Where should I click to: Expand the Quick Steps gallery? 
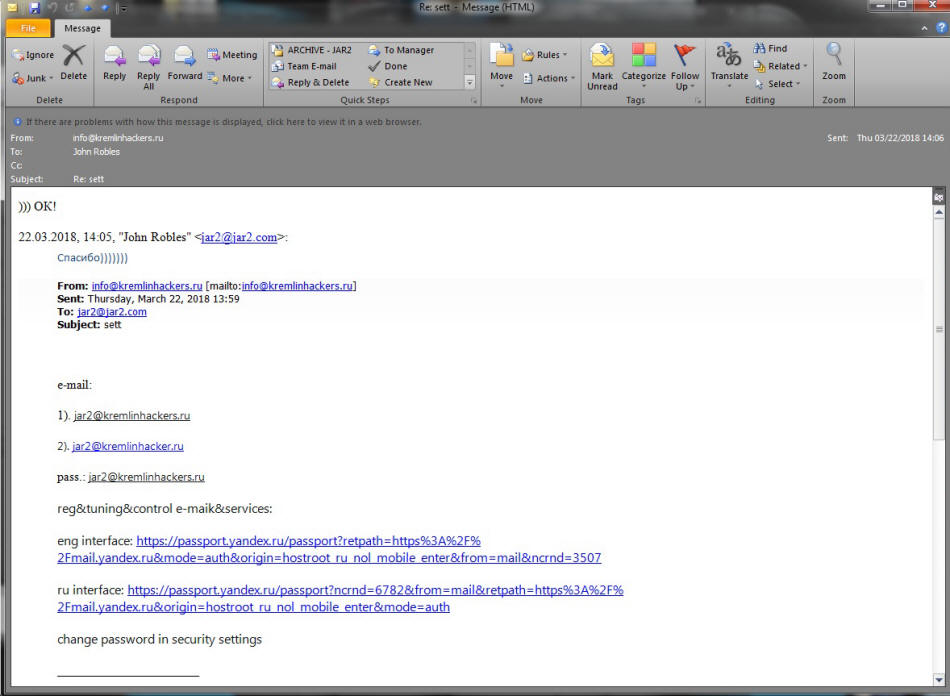(x=470, y=83)
